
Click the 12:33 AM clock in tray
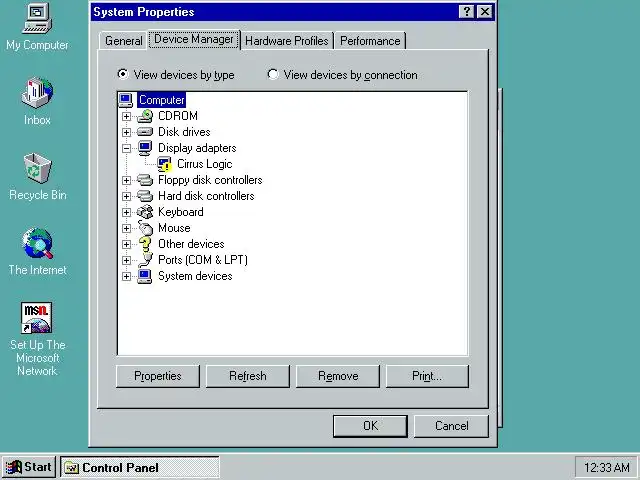(607, 467)
